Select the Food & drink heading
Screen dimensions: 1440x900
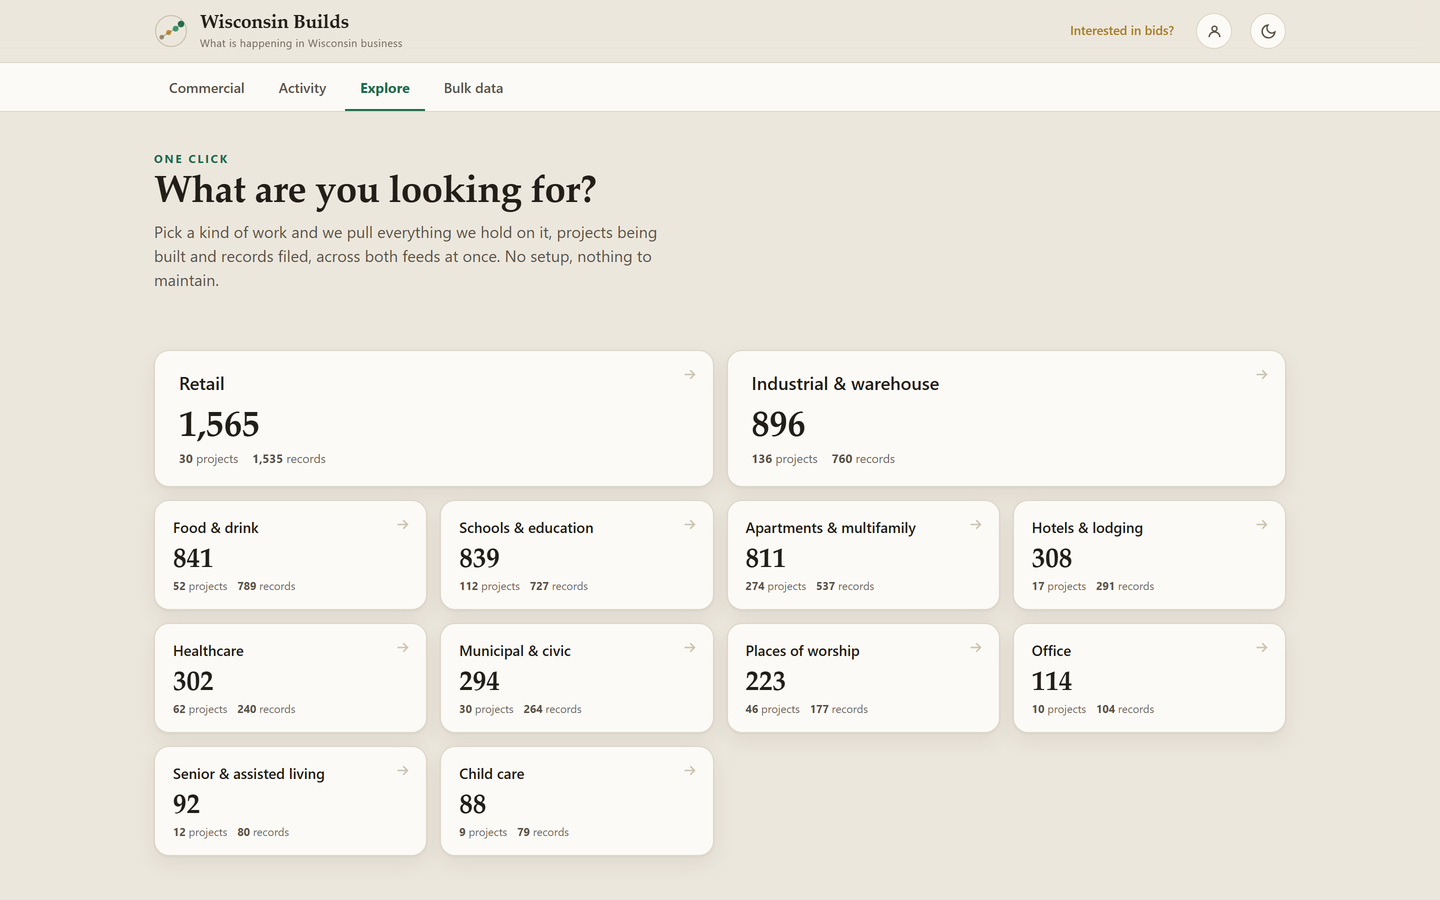pos(216,528)
